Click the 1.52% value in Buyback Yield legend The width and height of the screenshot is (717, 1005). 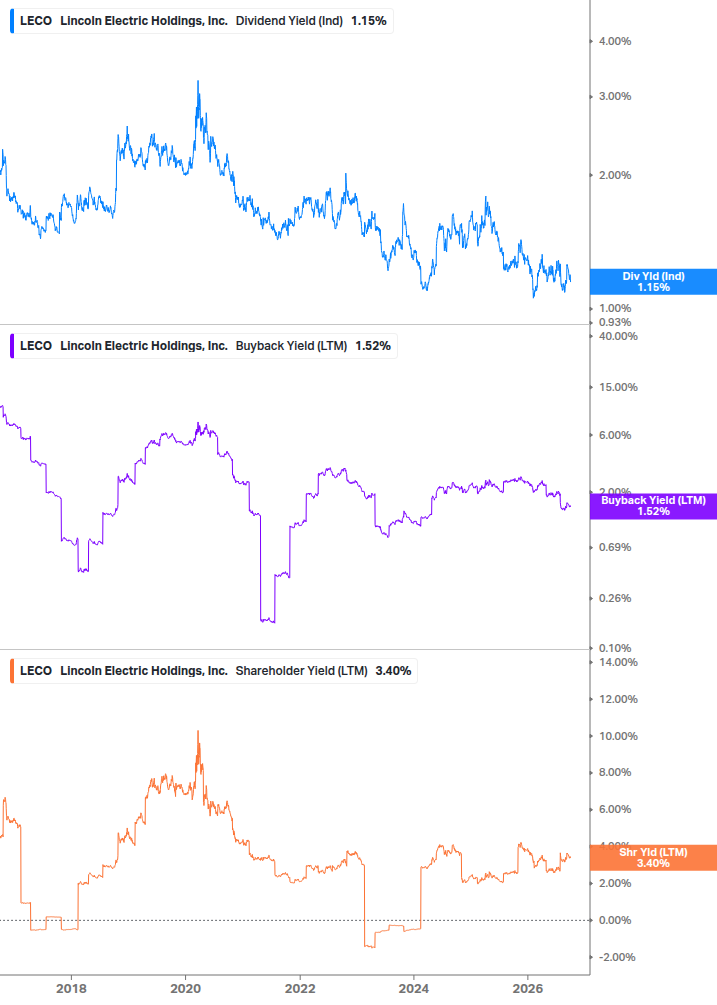point(373,346)
